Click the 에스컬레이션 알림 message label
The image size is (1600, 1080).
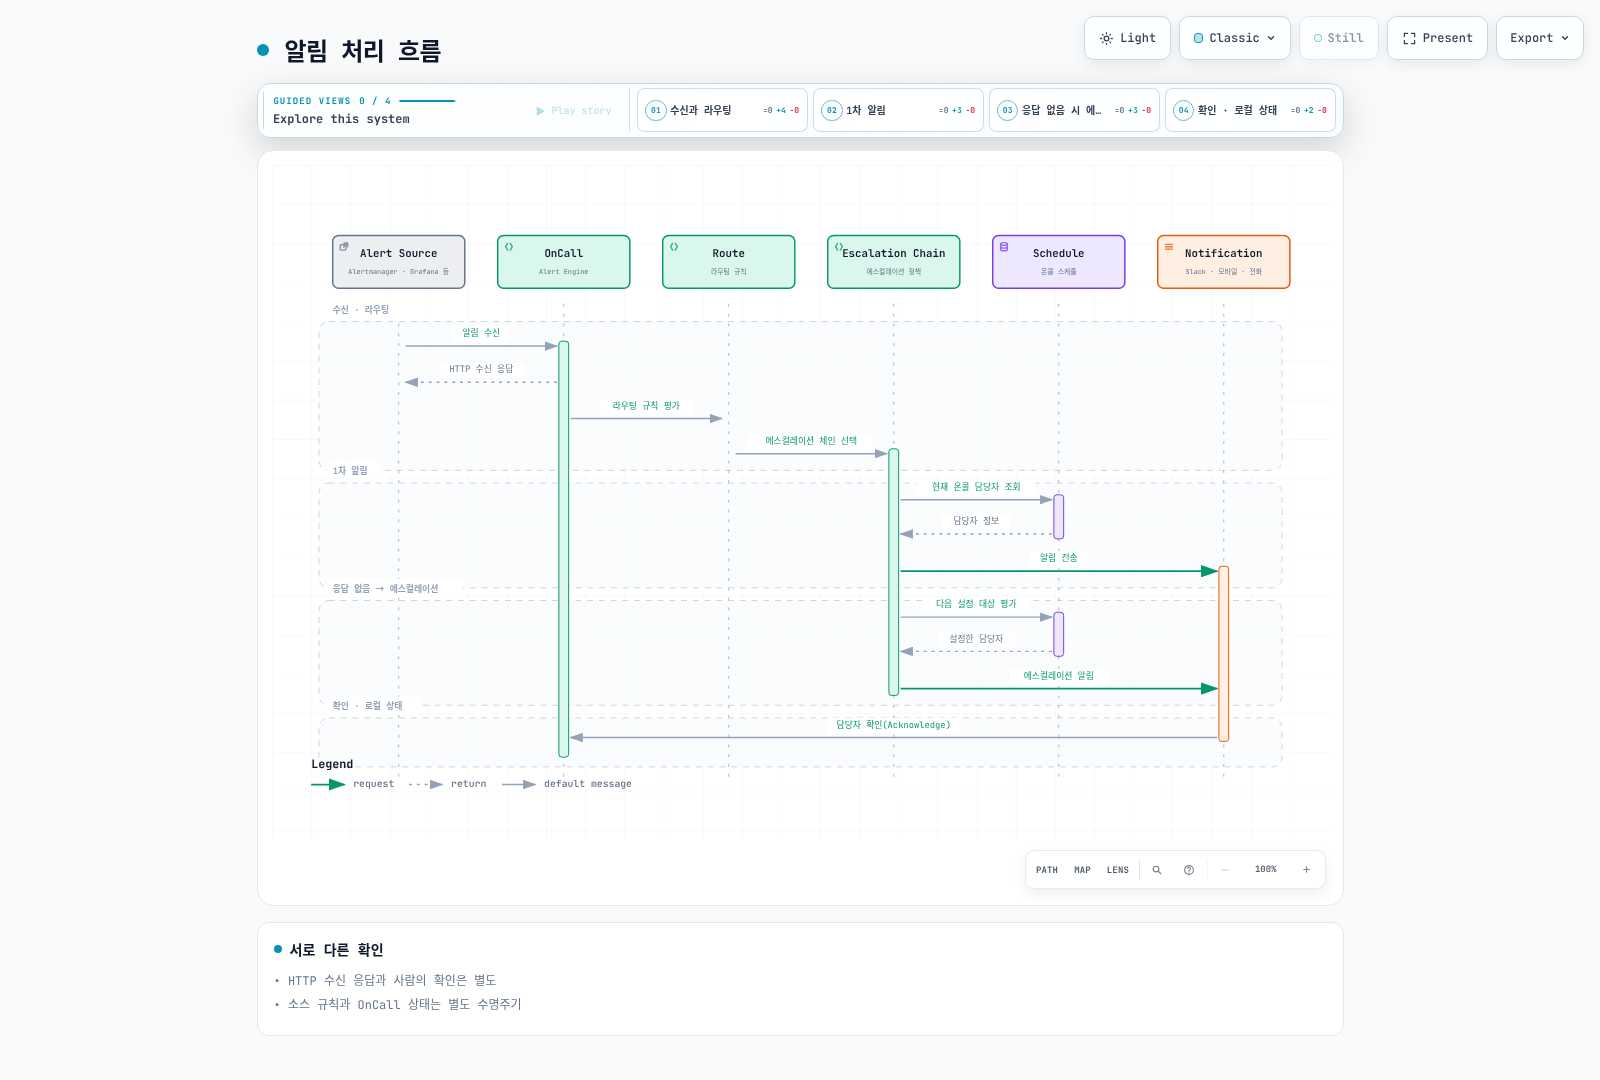[x=1059, y=676]
